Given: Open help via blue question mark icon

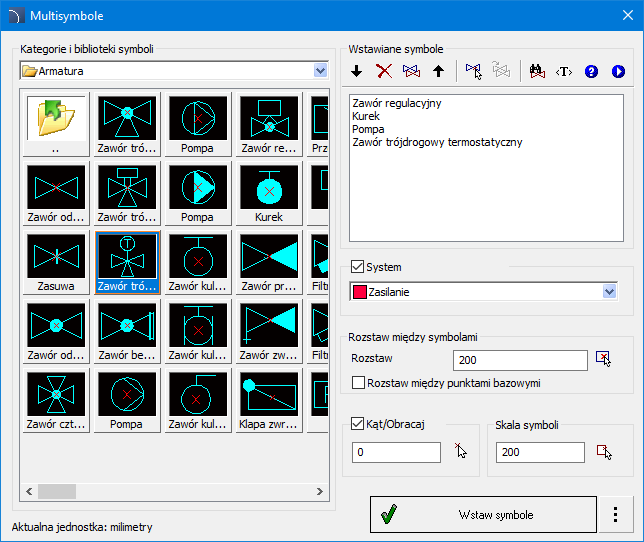Looking at the screenshot, I should pyautogui.click(x=591, y=71).
